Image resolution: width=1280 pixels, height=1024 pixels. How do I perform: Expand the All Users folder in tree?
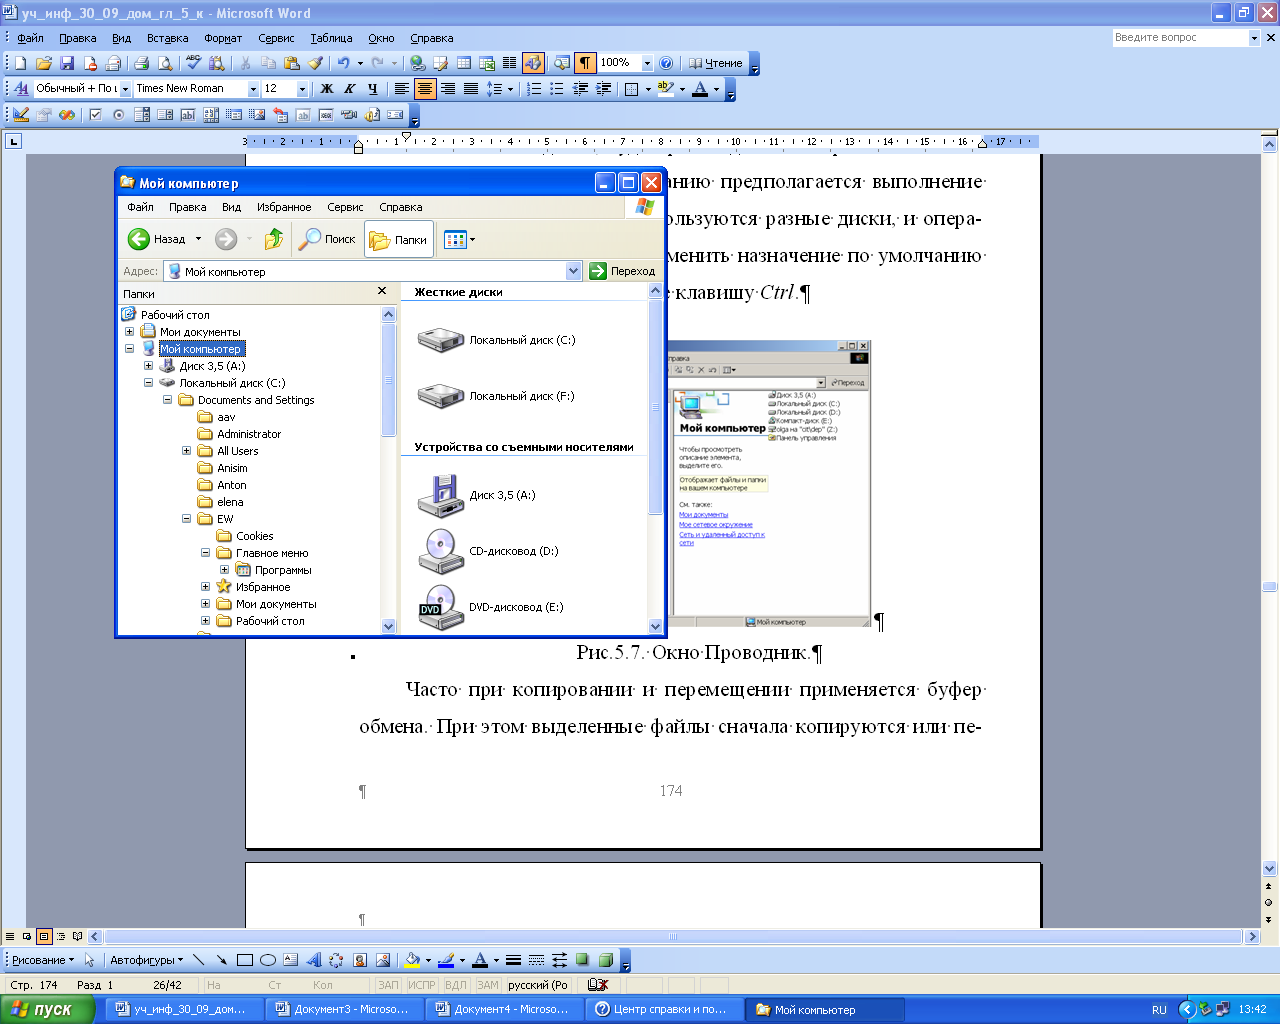[186, 451]
